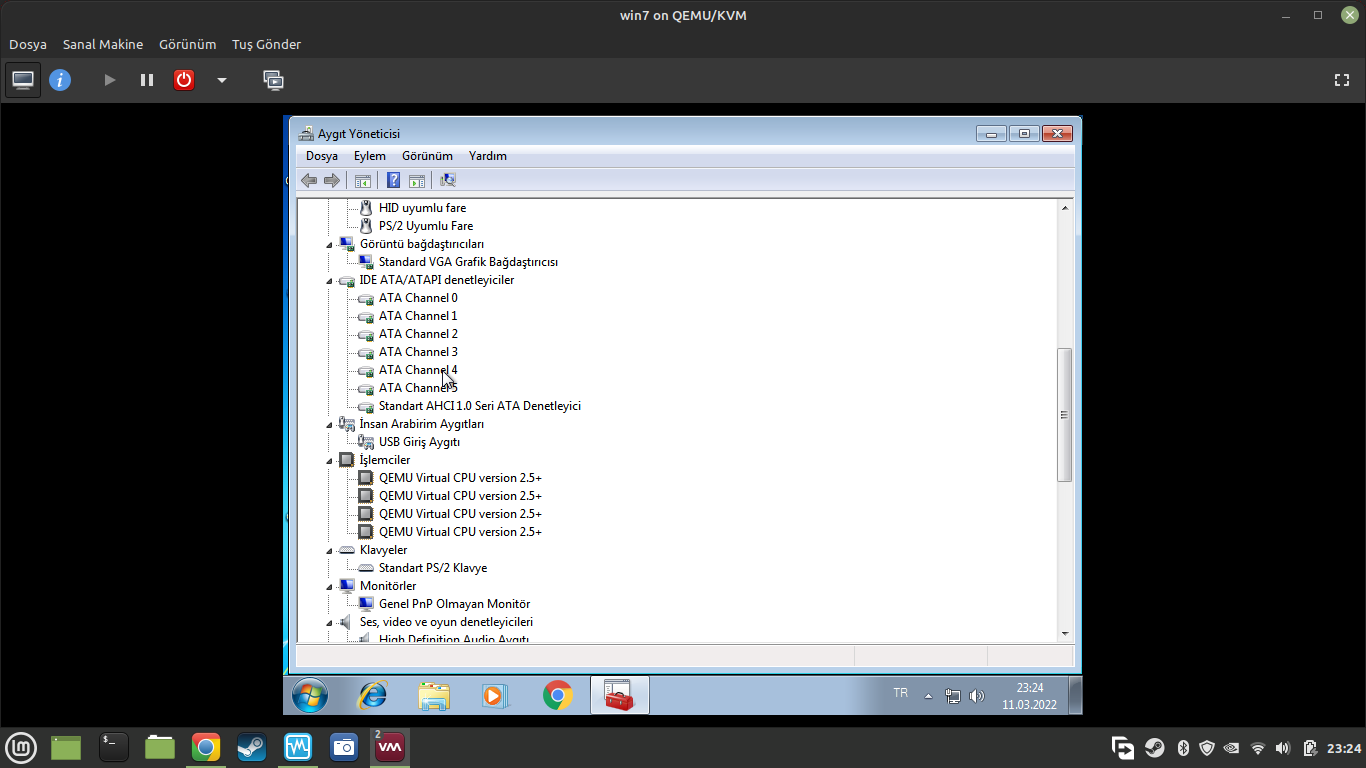
Task: Click the greyed-out run VM play button
Action: click(x=110, y=80)
